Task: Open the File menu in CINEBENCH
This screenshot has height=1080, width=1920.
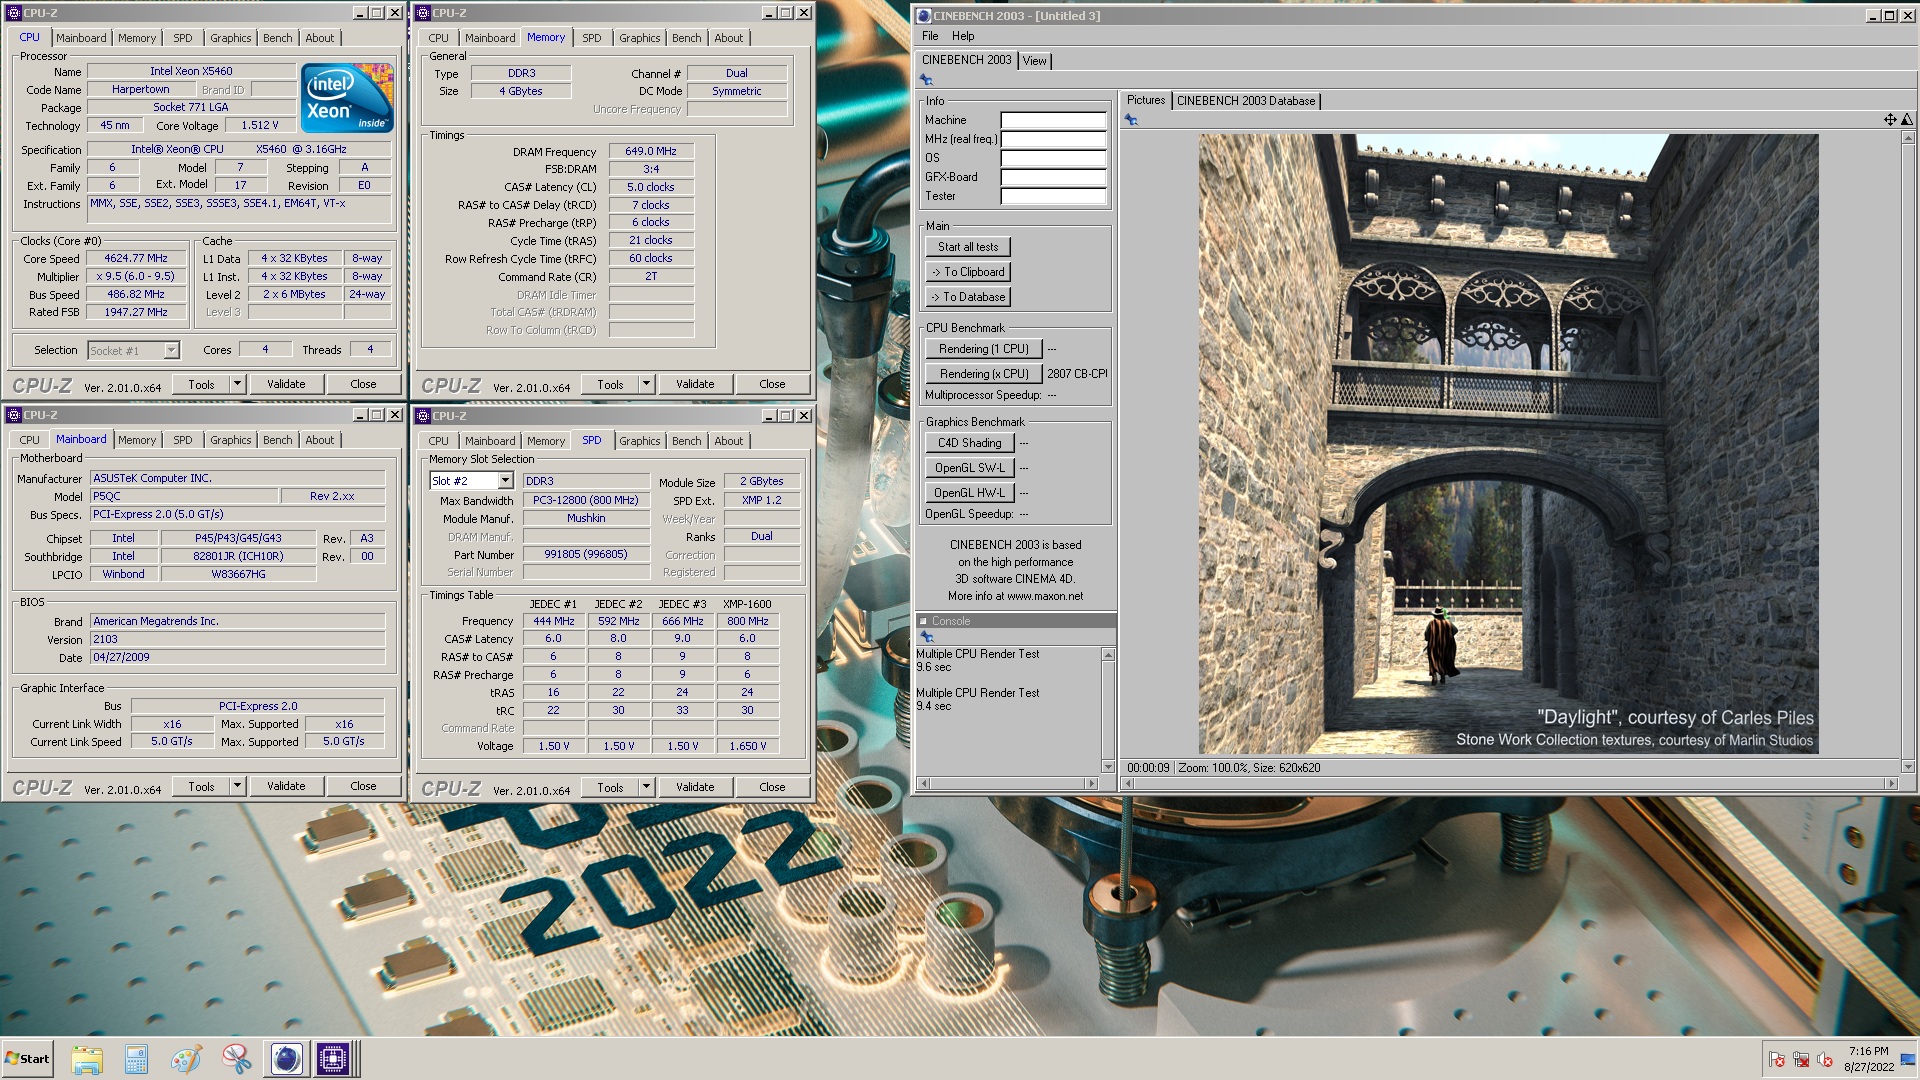Action: click(930, 36)
